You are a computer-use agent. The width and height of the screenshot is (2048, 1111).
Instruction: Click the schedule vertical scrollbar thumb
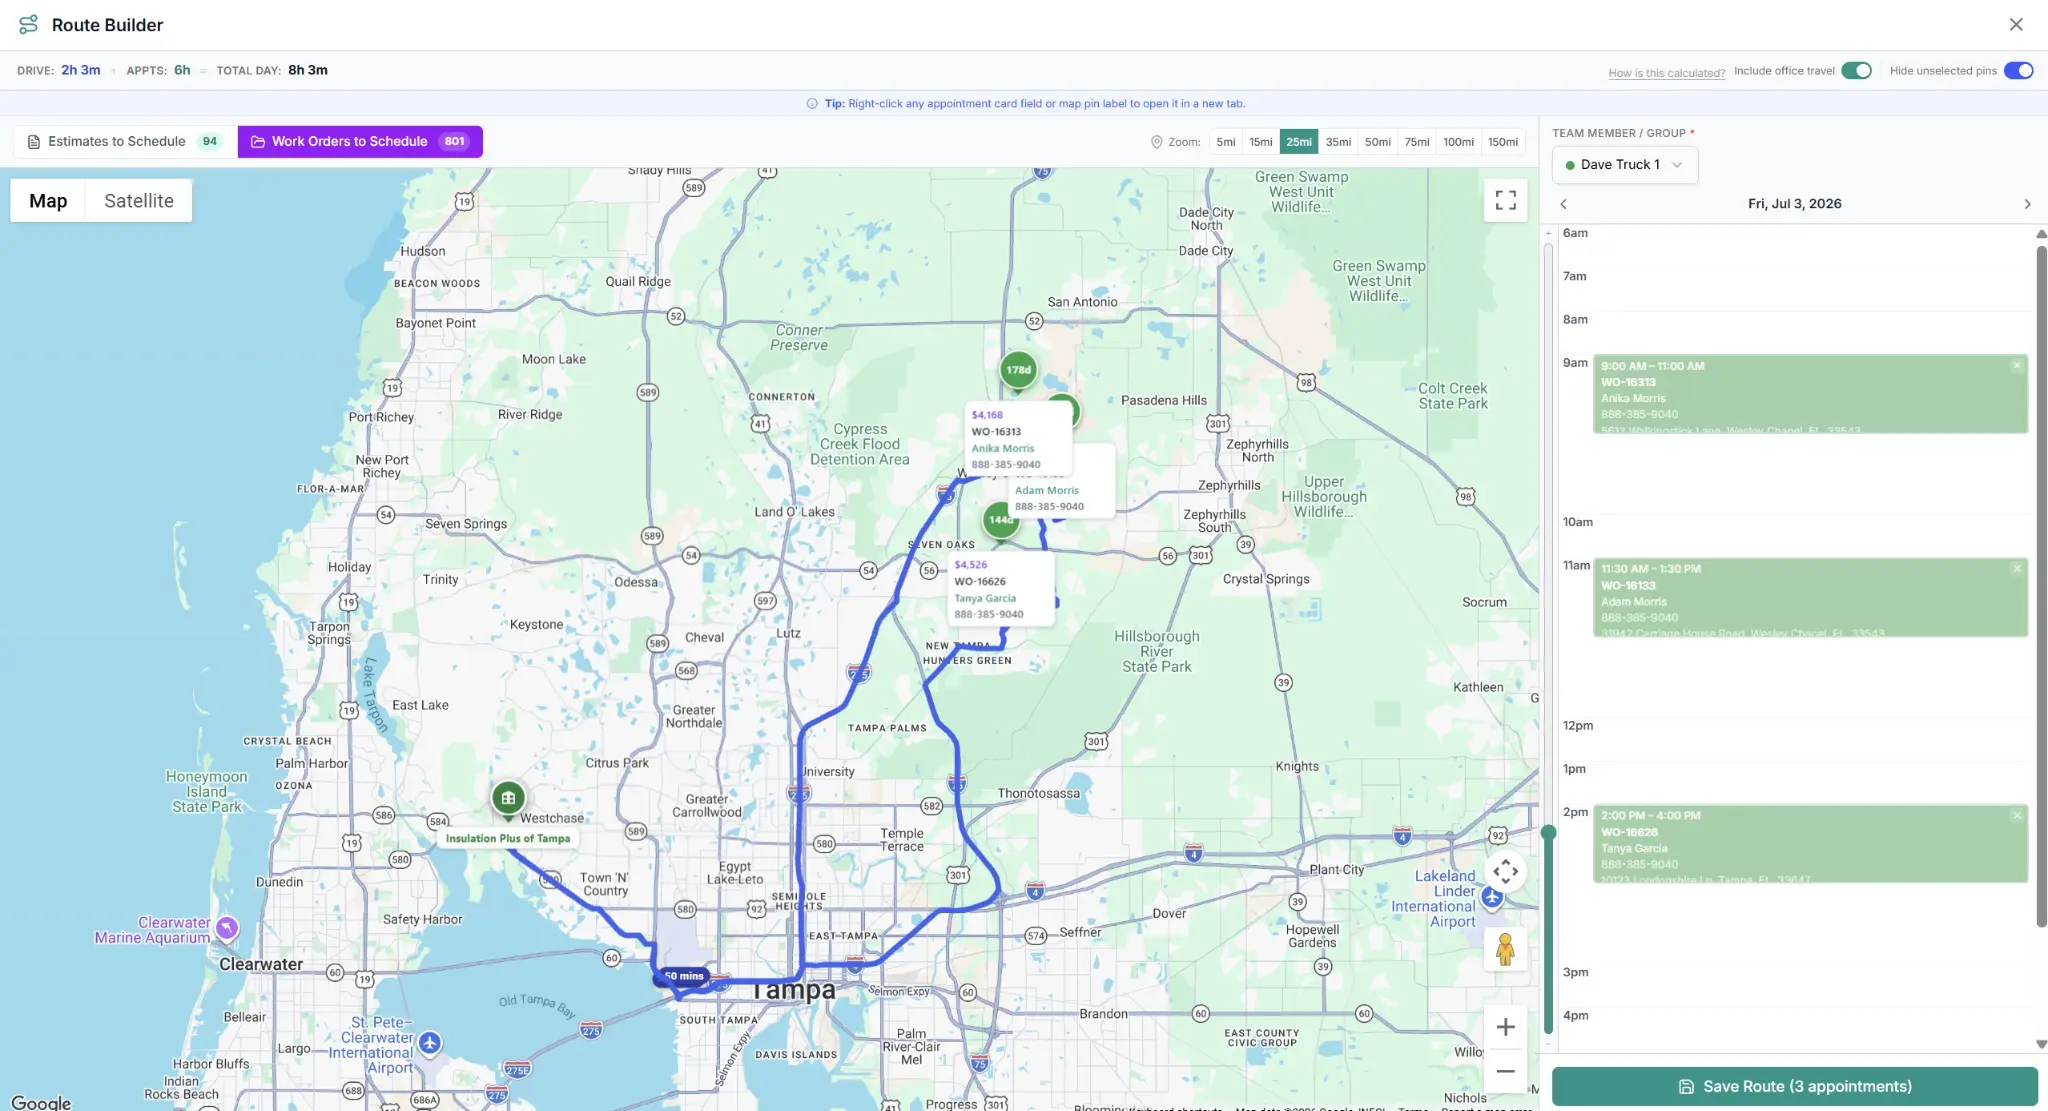click(x=2041, y=585)
